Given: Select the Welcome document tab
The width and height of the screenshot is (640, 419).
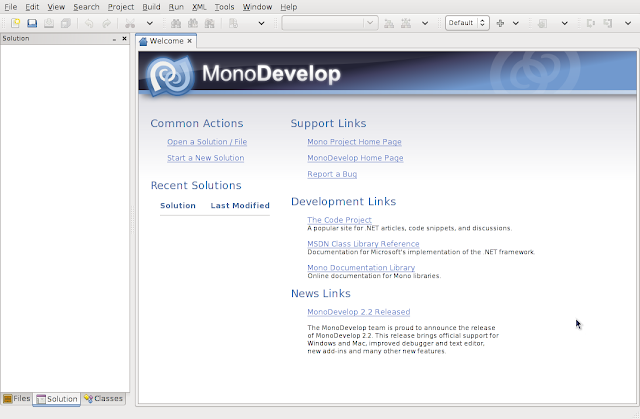Looking at the screenshot, I should [x=166, y=41].
